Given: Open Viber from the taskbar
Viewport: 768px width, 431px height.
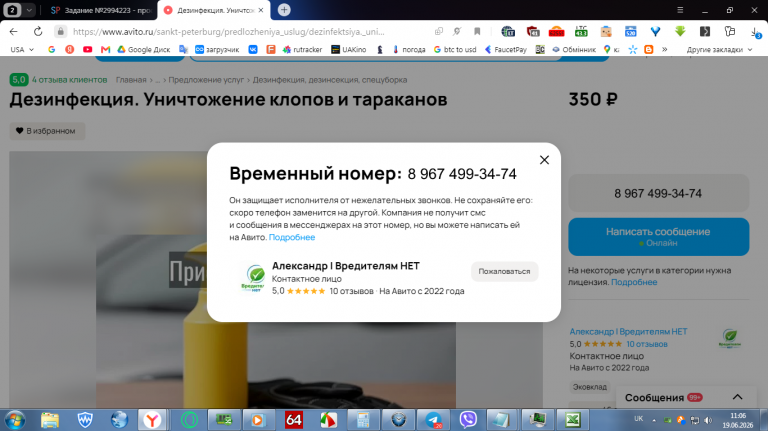Looking at the screenshot, I should (468, 420).
